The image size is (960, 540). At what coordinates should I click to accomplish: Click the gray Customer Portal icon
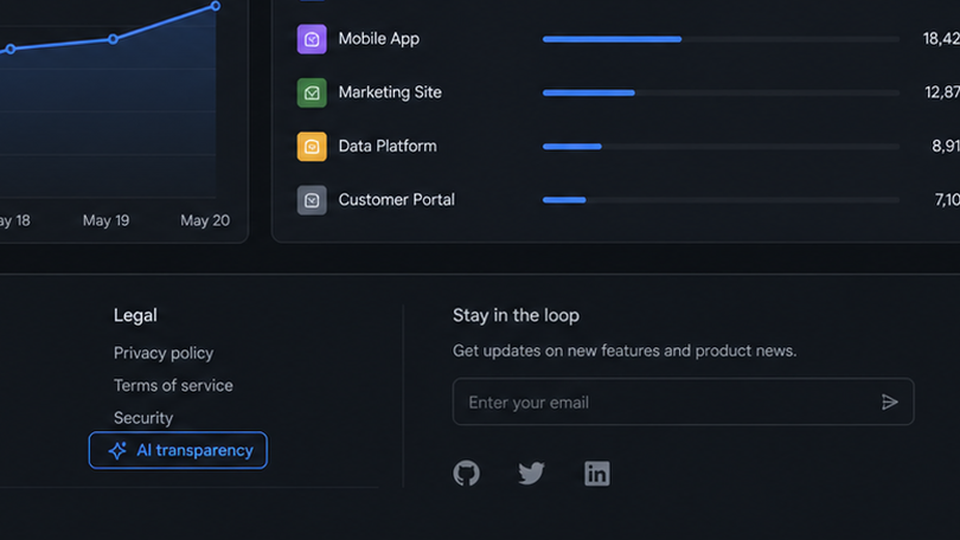(312, 200)
